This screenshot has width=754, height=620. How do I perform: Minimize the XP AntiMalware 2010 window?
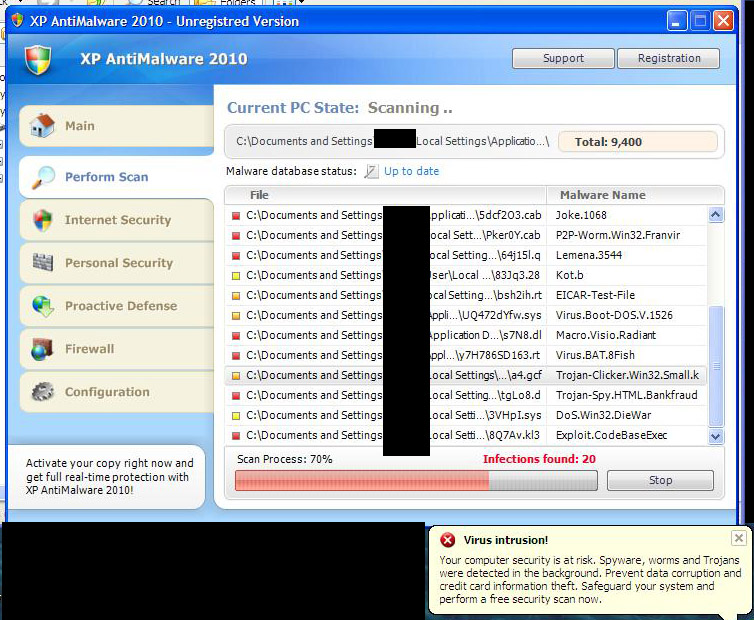click(x=677, y=21)
